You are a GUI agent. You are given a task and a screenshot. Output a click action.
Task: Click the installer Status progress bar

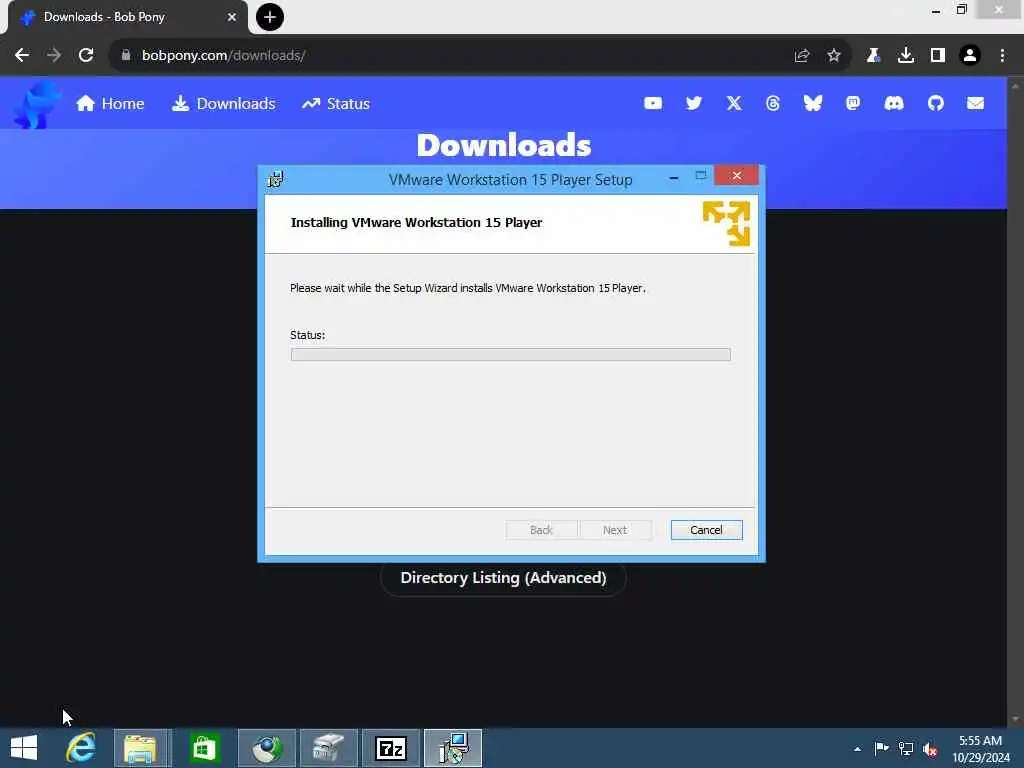tap(511, 355)
